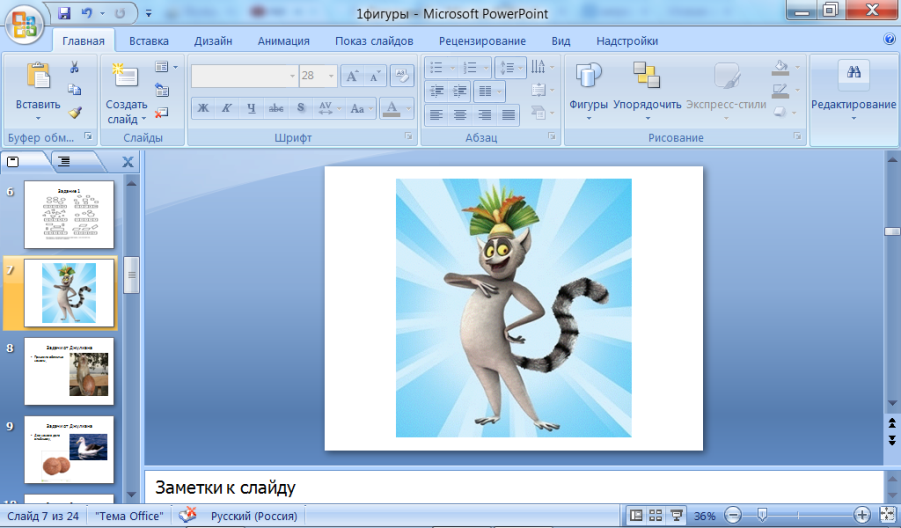Open Рецензирование tab

coord(482,41)
